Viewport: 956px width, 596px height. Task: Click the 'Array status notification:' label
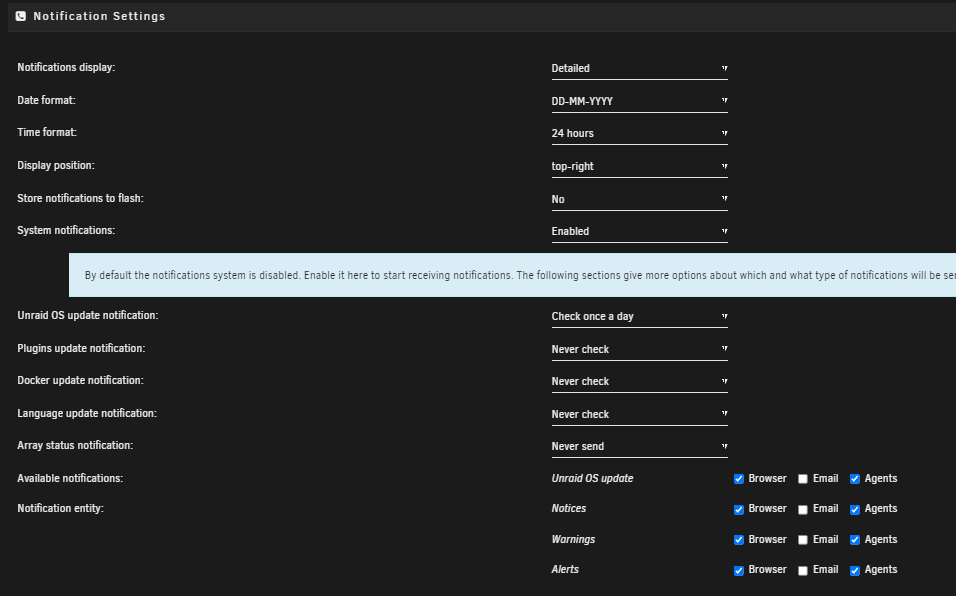pyautogui.click(x=75, y=445)
